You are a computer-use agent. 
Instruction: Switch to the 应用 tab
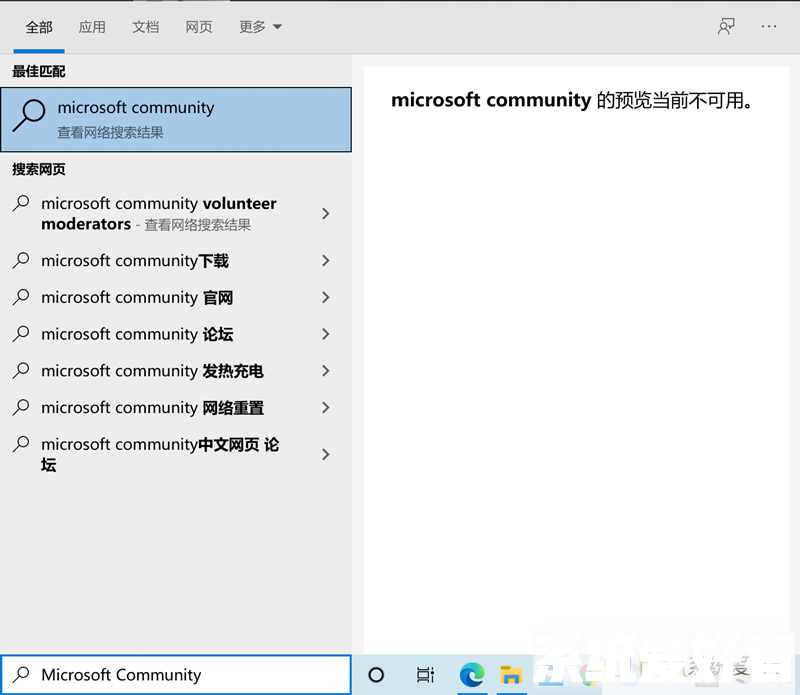click(92, 27)
